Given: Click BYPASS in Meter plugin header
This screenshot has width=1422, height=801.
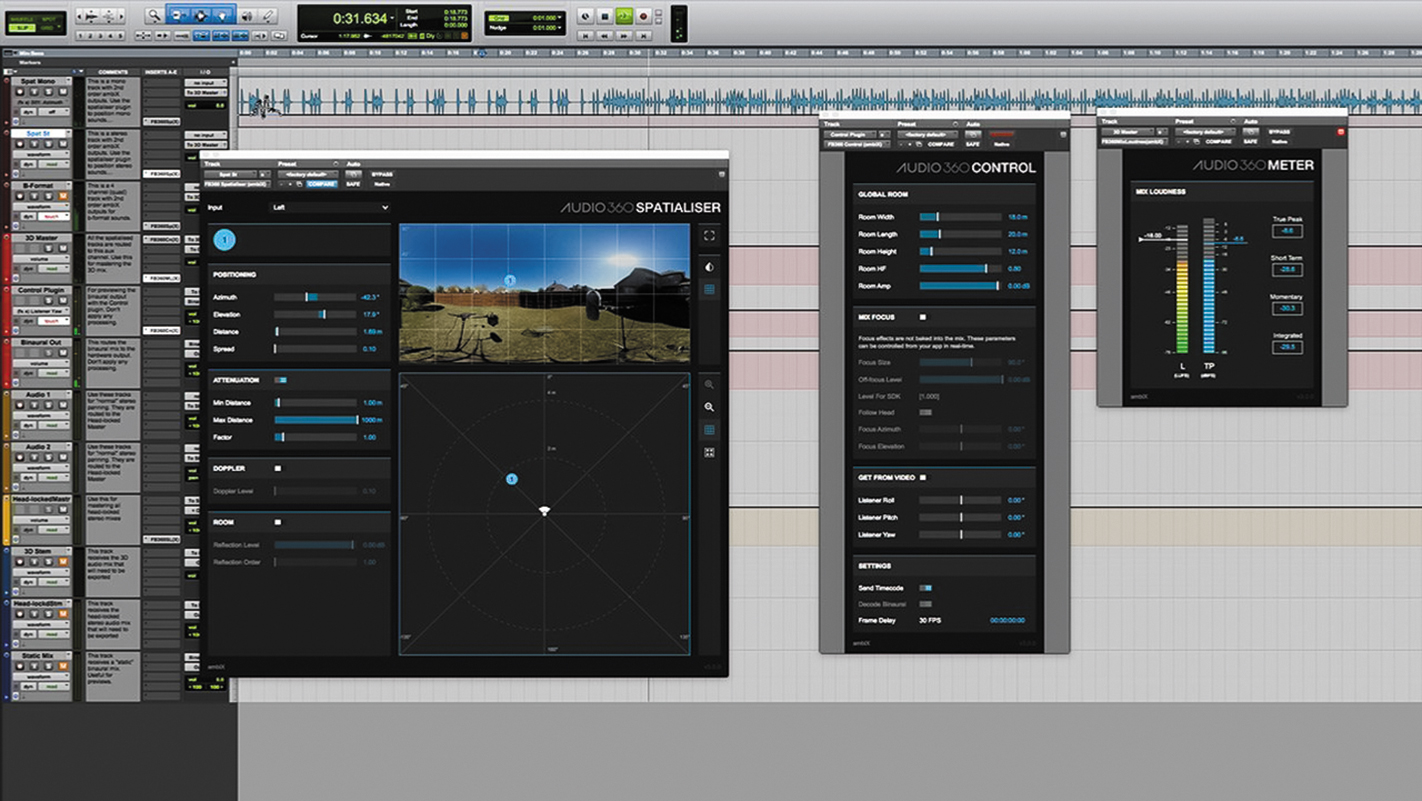Looking at the screenshot, I should coord(1279,131).
